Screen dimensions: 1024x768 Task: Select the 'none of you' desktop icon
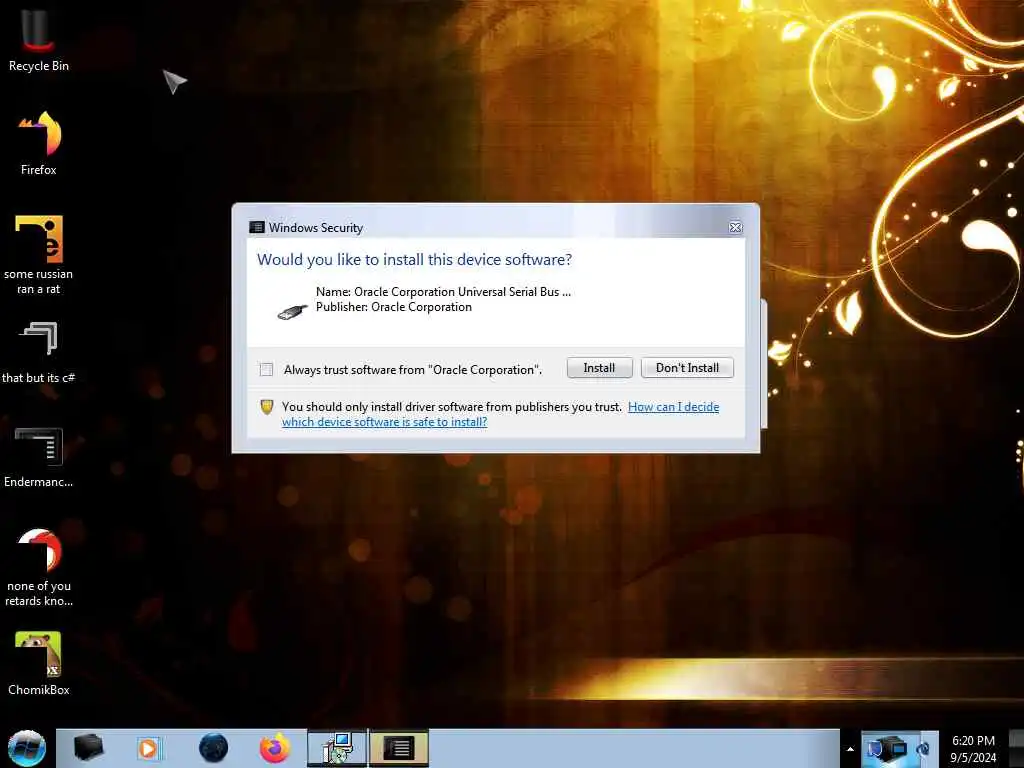click(39, 567)
